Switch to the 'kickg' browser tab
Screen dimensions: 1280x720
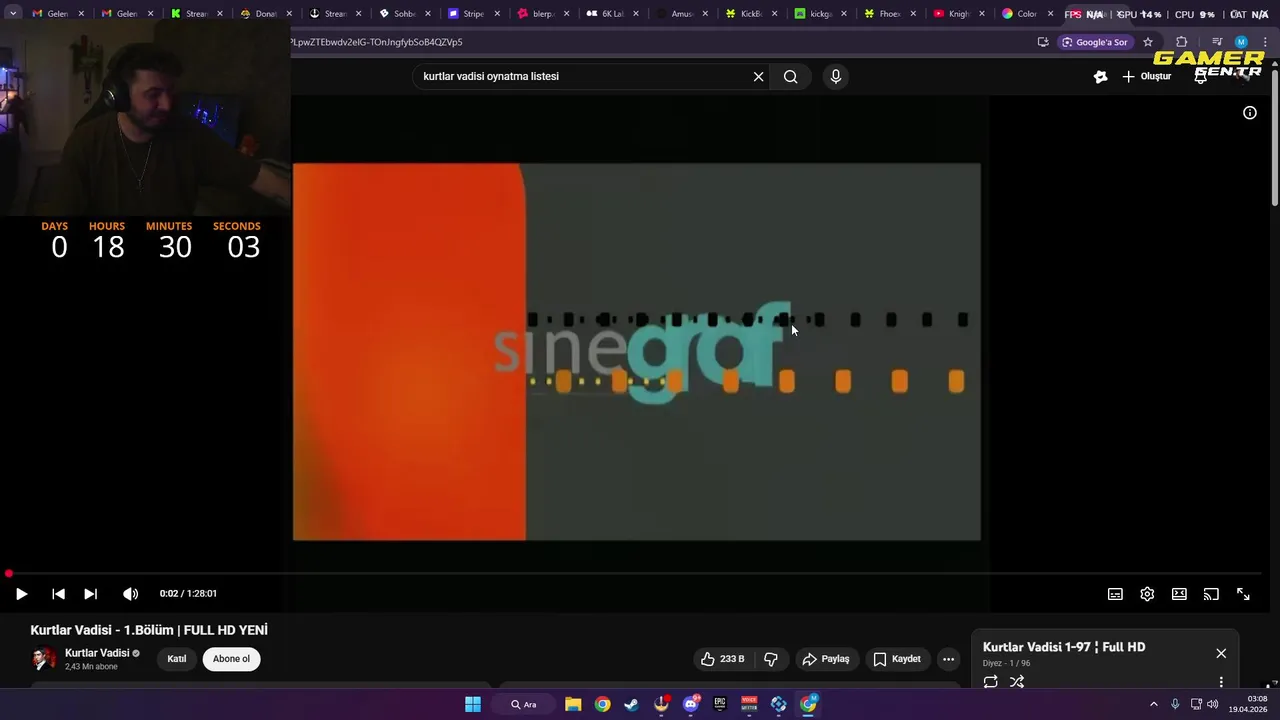coord(818,14)
